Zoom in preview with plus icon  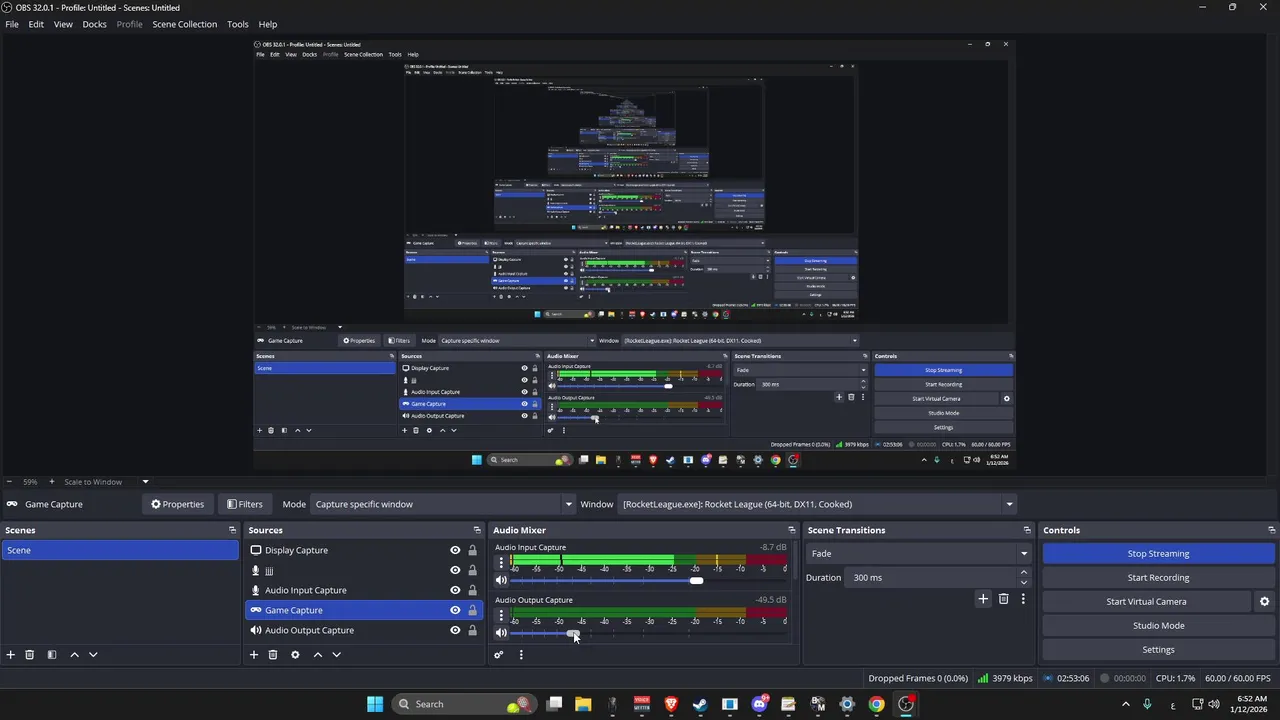point(52,482)
